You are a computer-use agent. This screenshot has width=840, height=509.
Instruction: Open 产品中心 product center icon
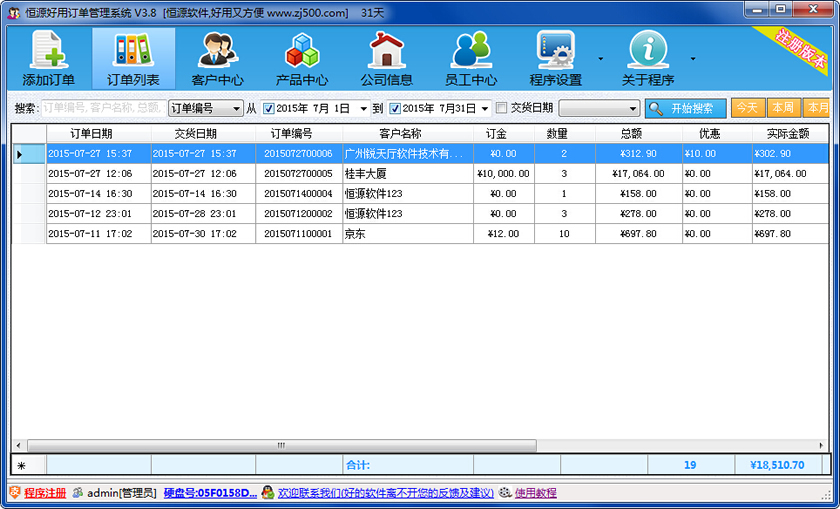point(302,58)
